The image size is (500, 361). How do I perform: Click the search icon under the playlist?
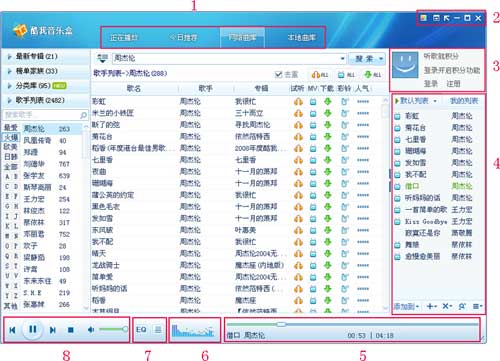[x=462, y=306]
